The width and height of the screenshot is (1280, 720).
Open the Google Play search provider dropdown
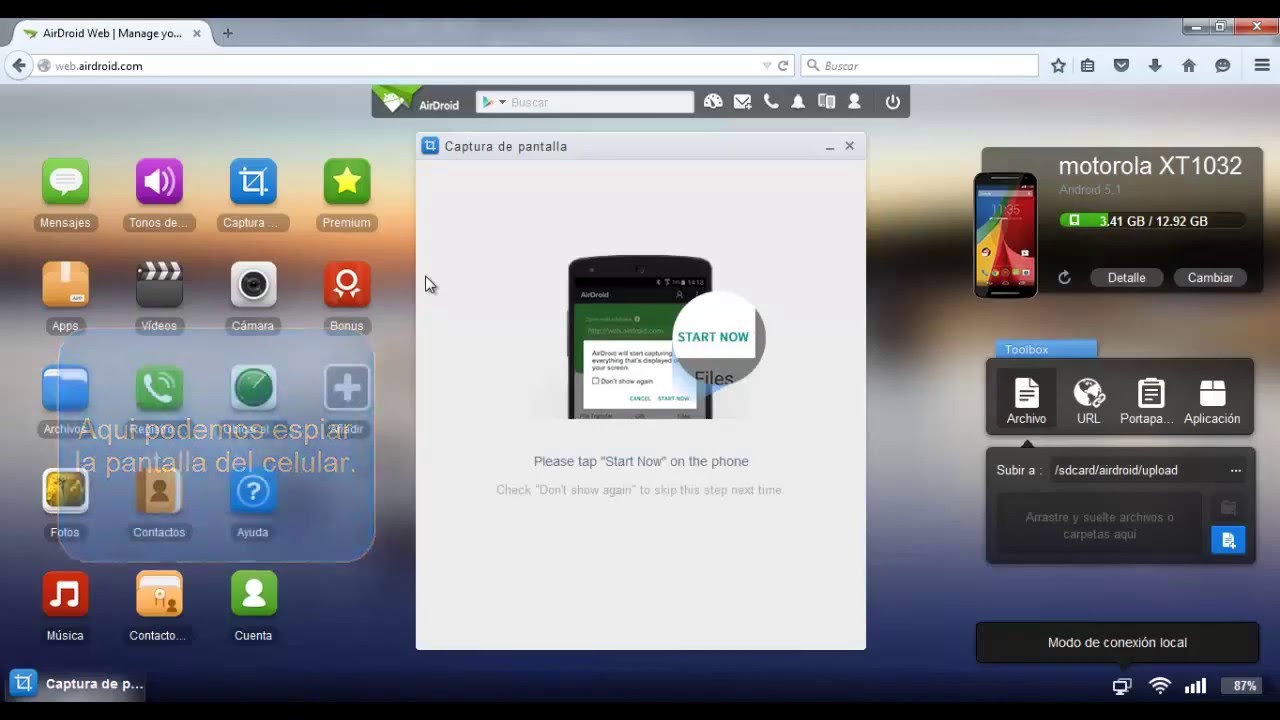tap(493, 102)
